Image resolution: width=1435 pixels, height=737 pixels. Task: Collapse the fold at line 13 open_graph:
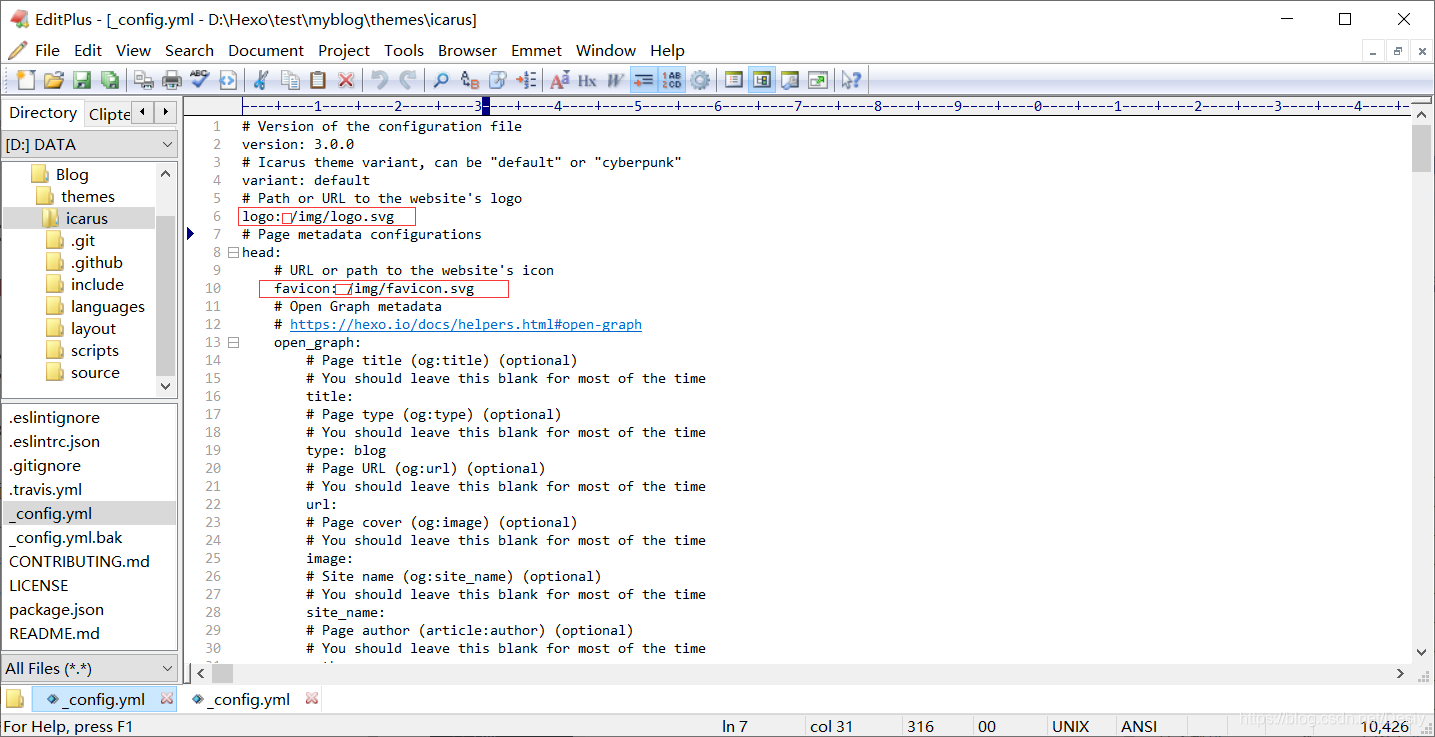[x=233, y=342]
